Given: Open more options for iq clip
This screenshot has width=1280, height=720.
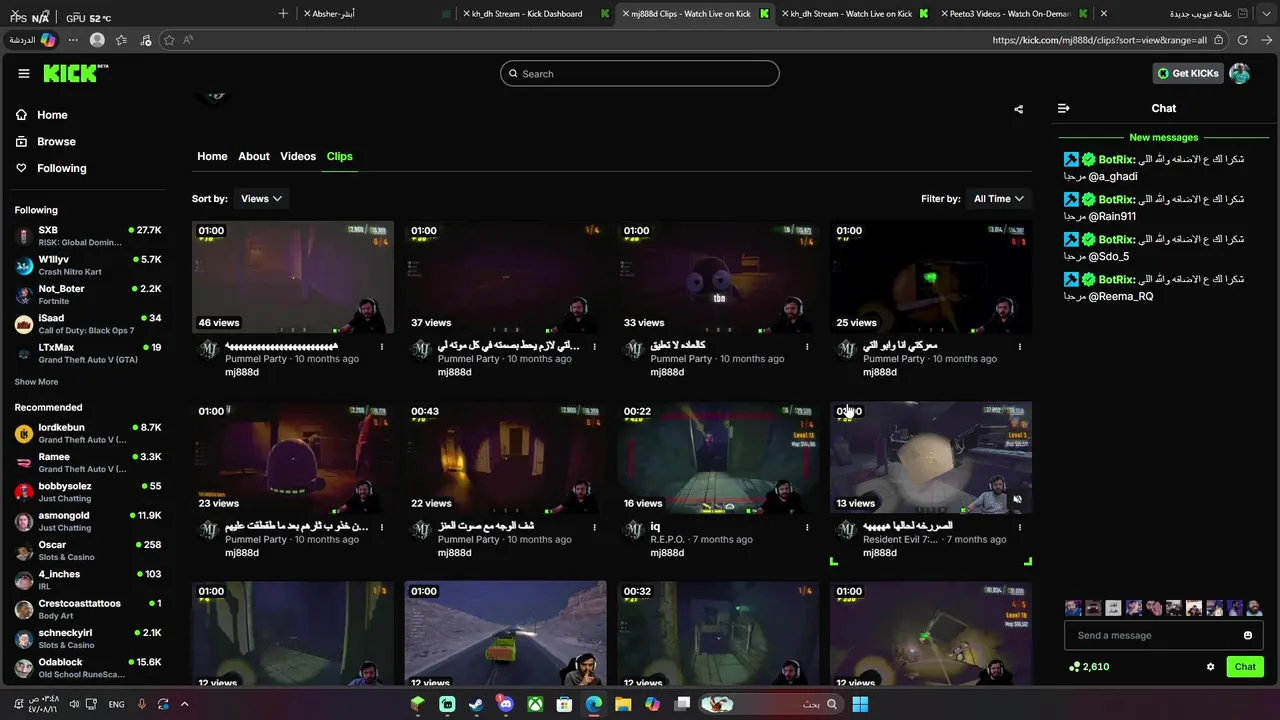Looking at the screenshot, I should (x=807, y=527).
